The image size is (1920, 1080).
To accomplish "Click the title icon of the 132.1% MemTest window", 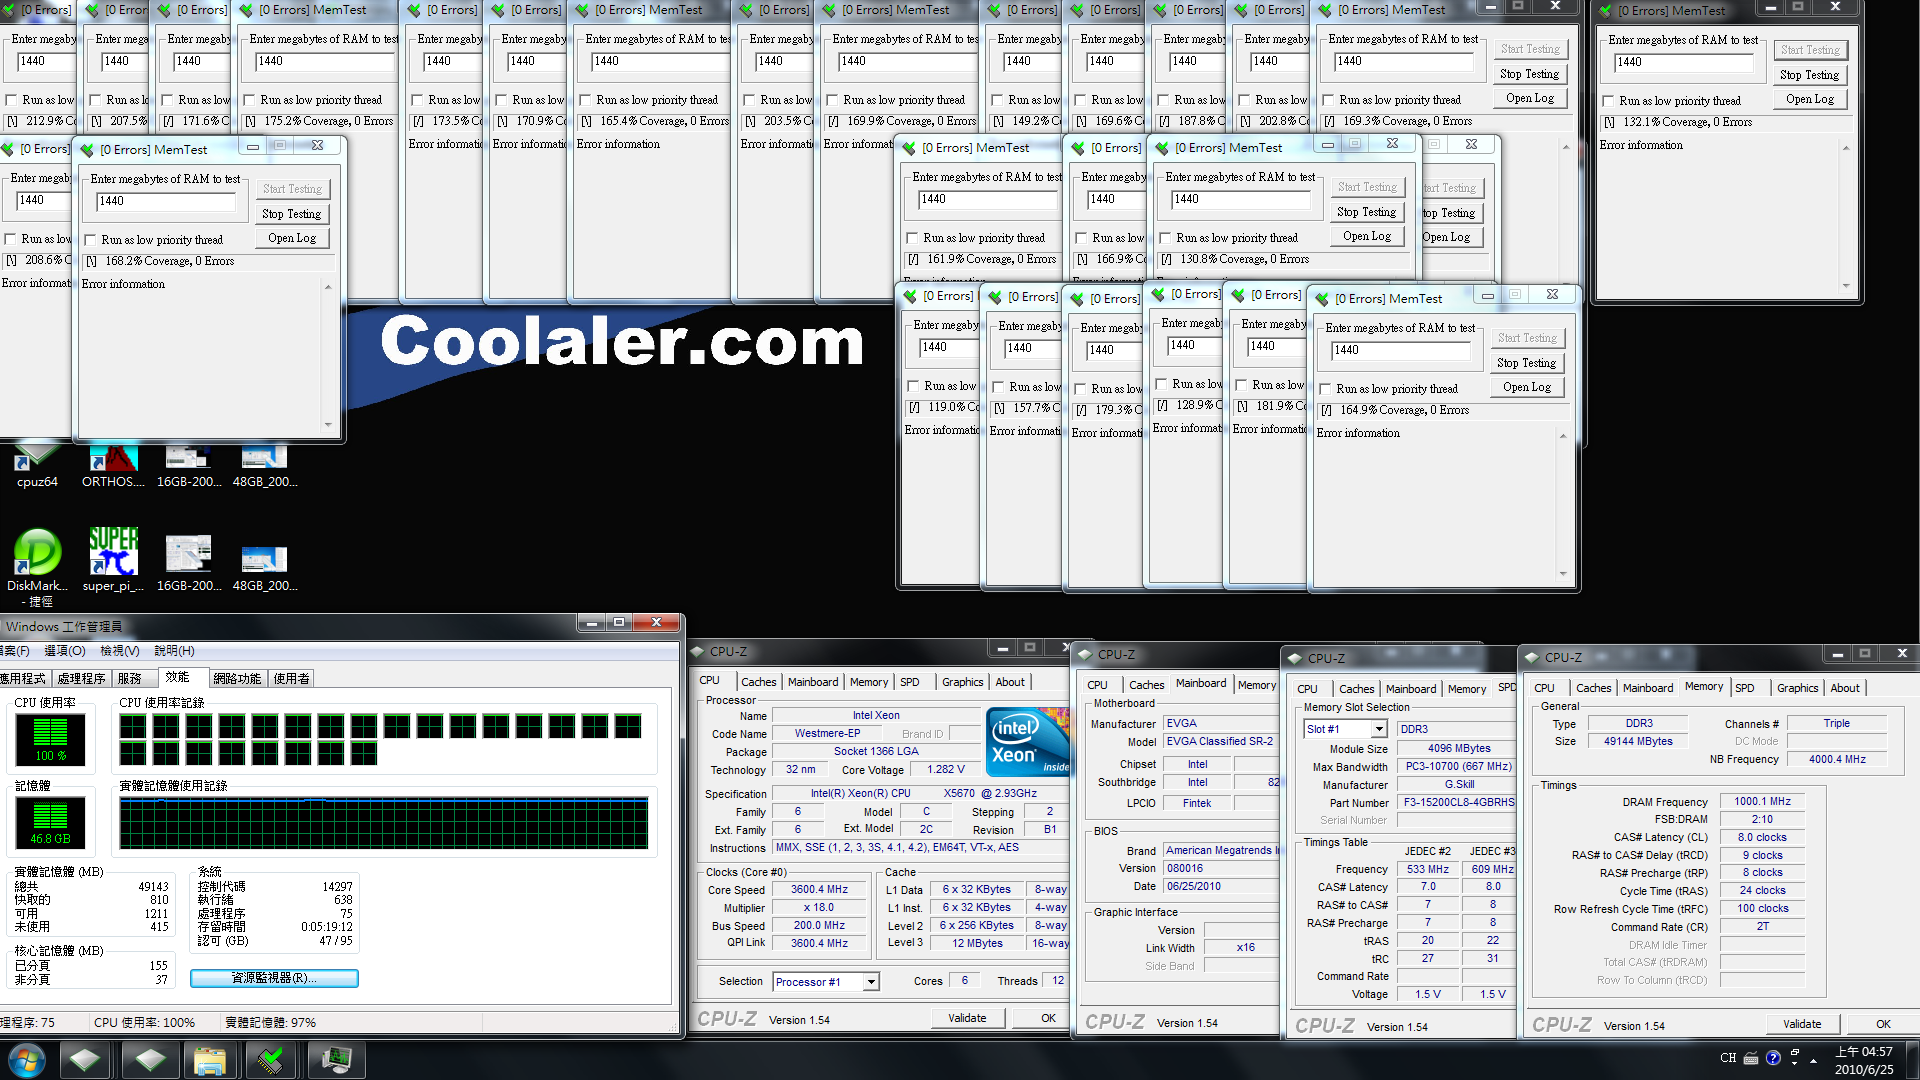I will coord(1606,12).
